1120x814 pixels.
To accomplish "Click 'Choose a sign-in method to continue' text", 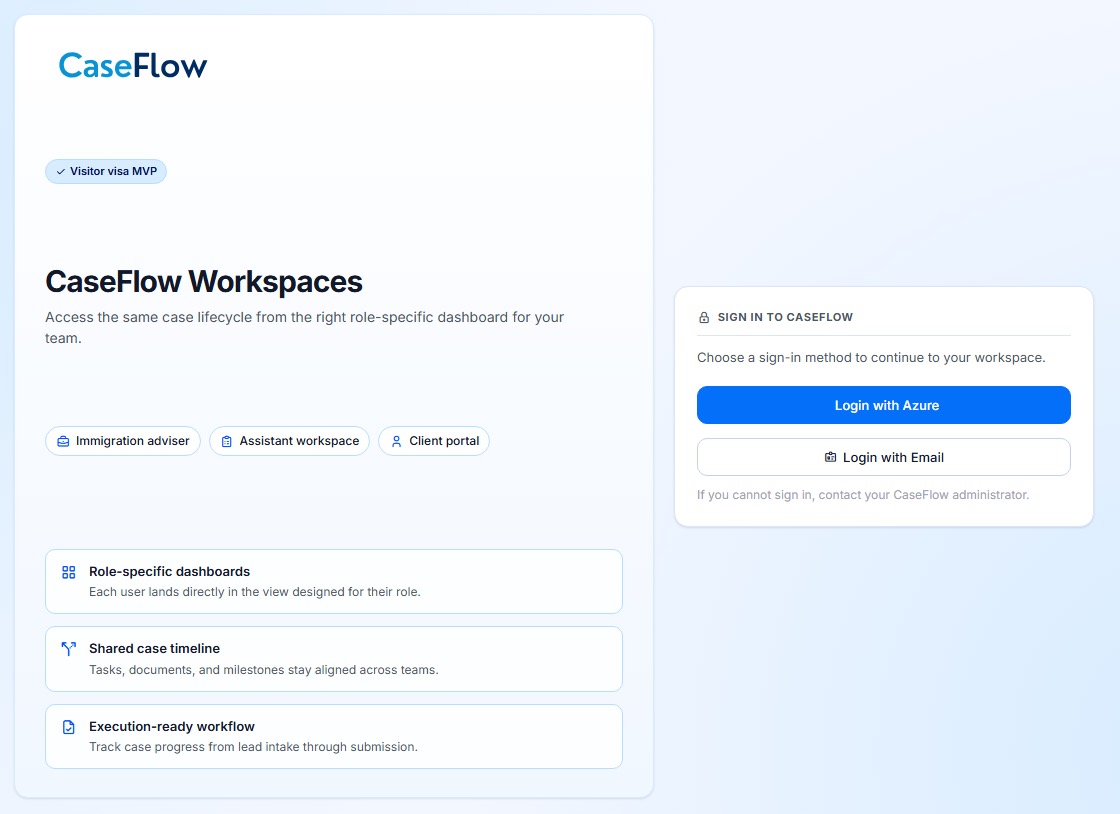I will pos(871,358).
